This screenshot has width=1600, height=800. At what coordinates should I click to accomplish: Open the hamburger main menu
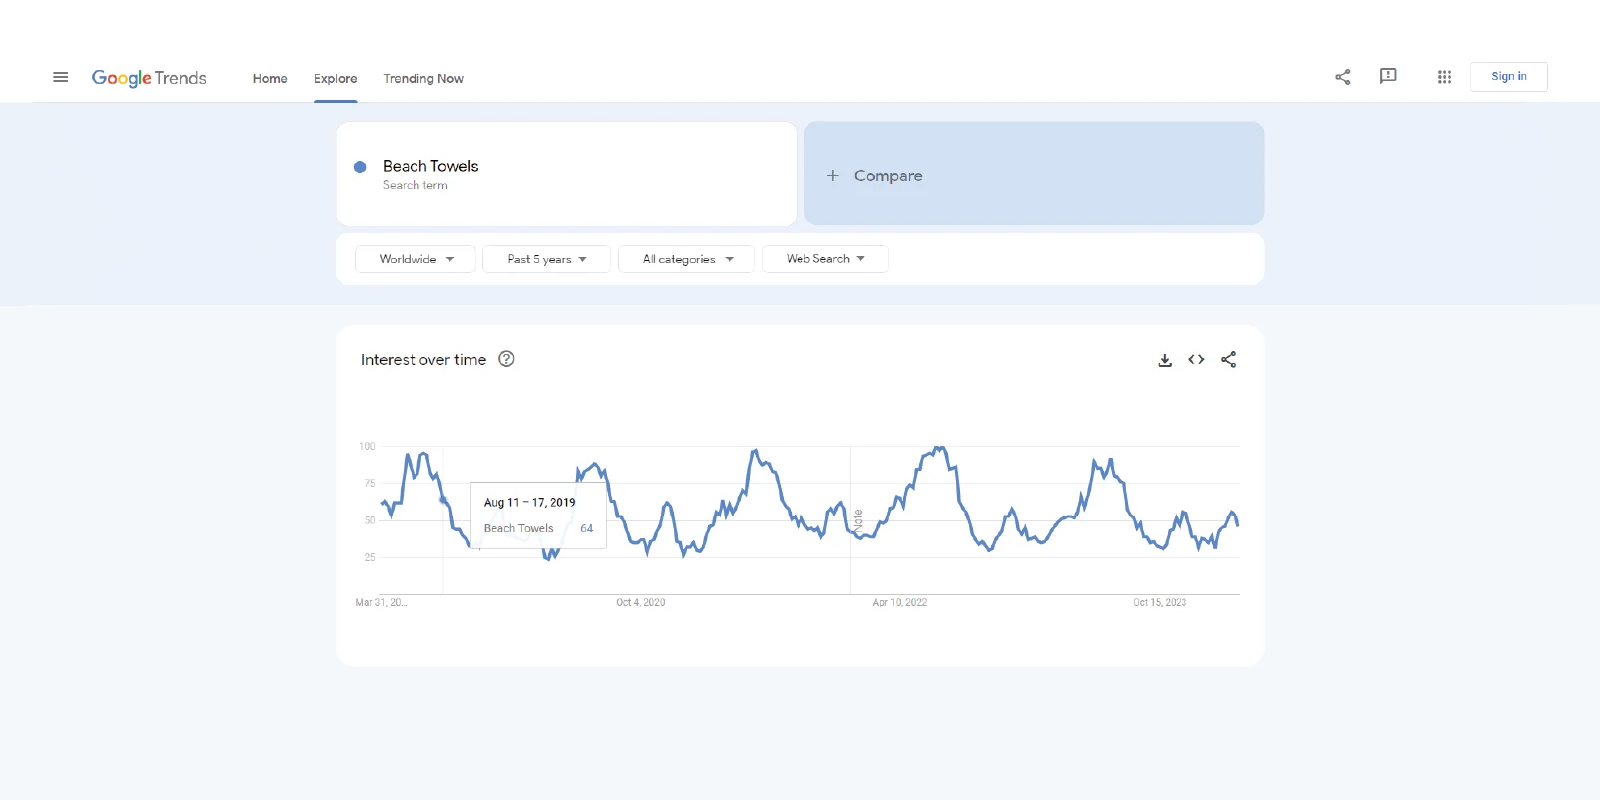pyautogui.click(x=60, y=77)
